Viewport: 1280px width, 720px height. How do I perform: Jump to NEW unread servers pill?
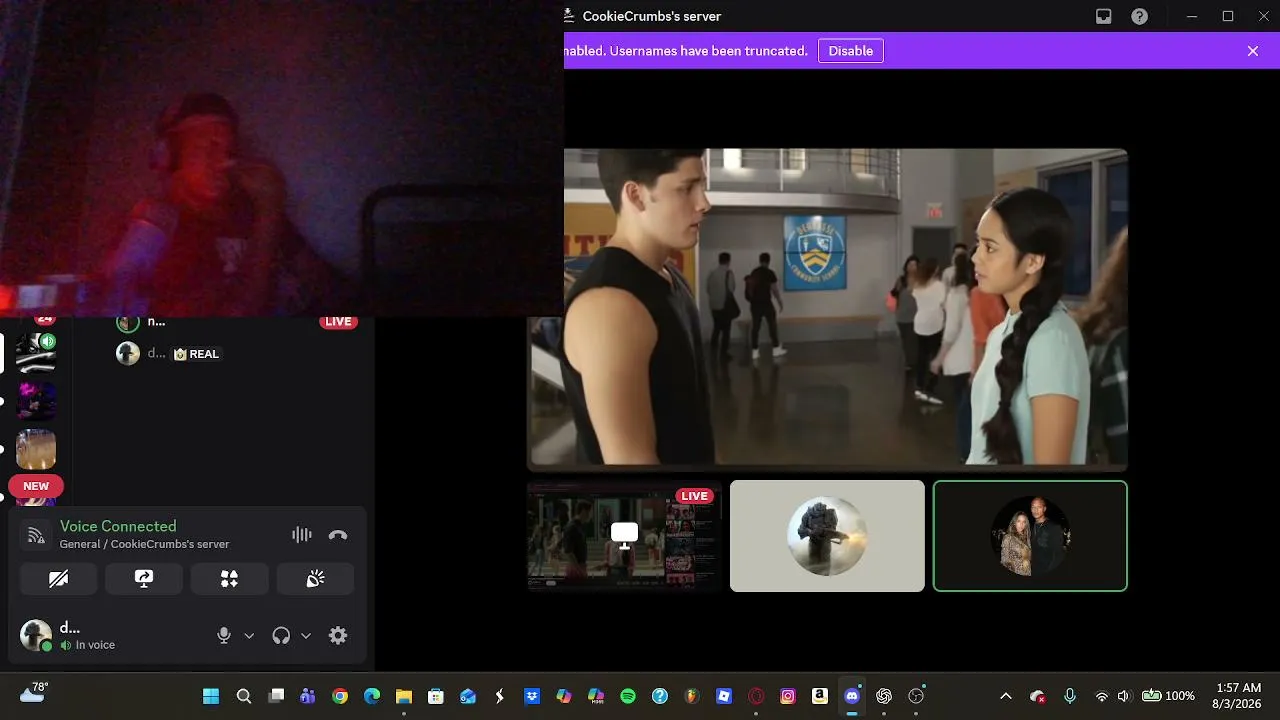click(36, 486)
